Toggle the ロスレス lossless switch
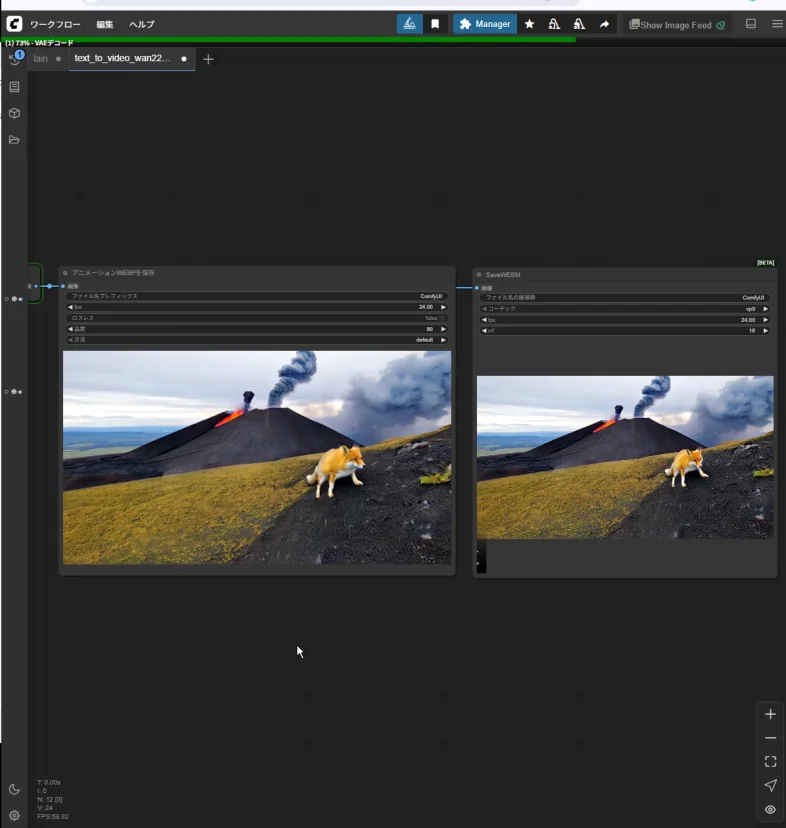Screen dimensions: 786x828 442,318
